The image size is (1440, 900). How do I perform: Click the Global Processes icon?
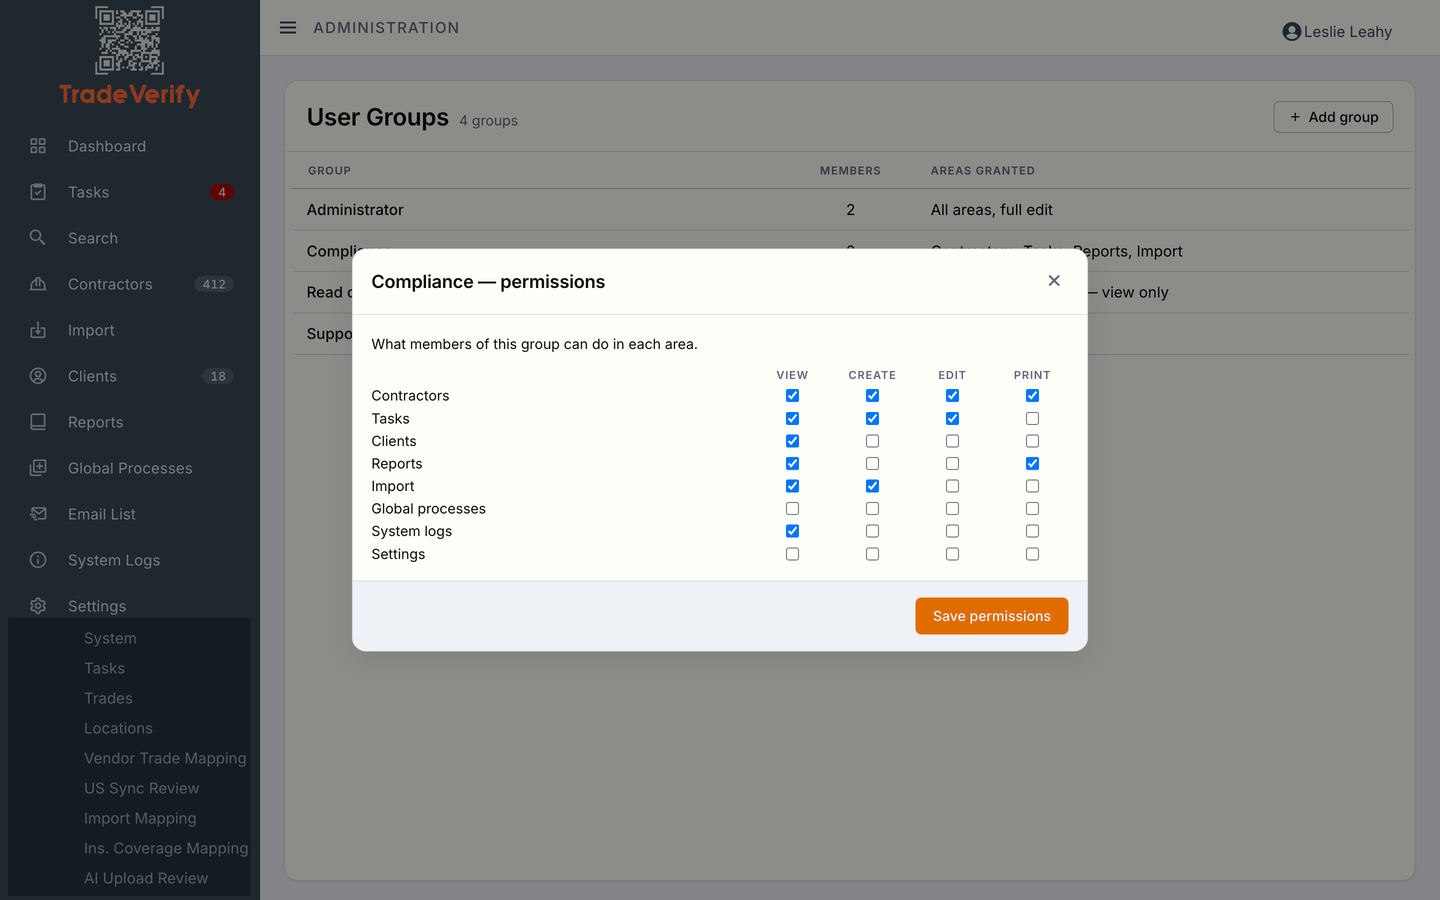[38, 468]
